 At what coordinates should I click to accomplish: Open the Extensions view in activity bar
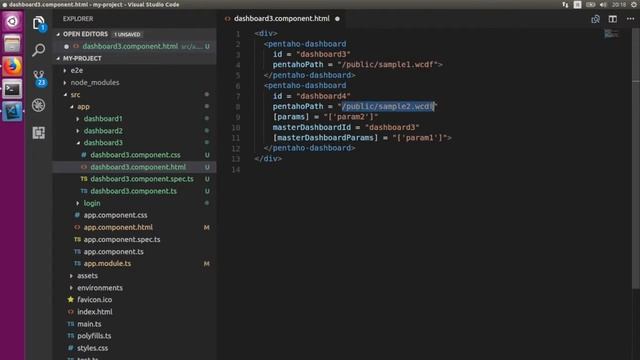tap(39, 132)
